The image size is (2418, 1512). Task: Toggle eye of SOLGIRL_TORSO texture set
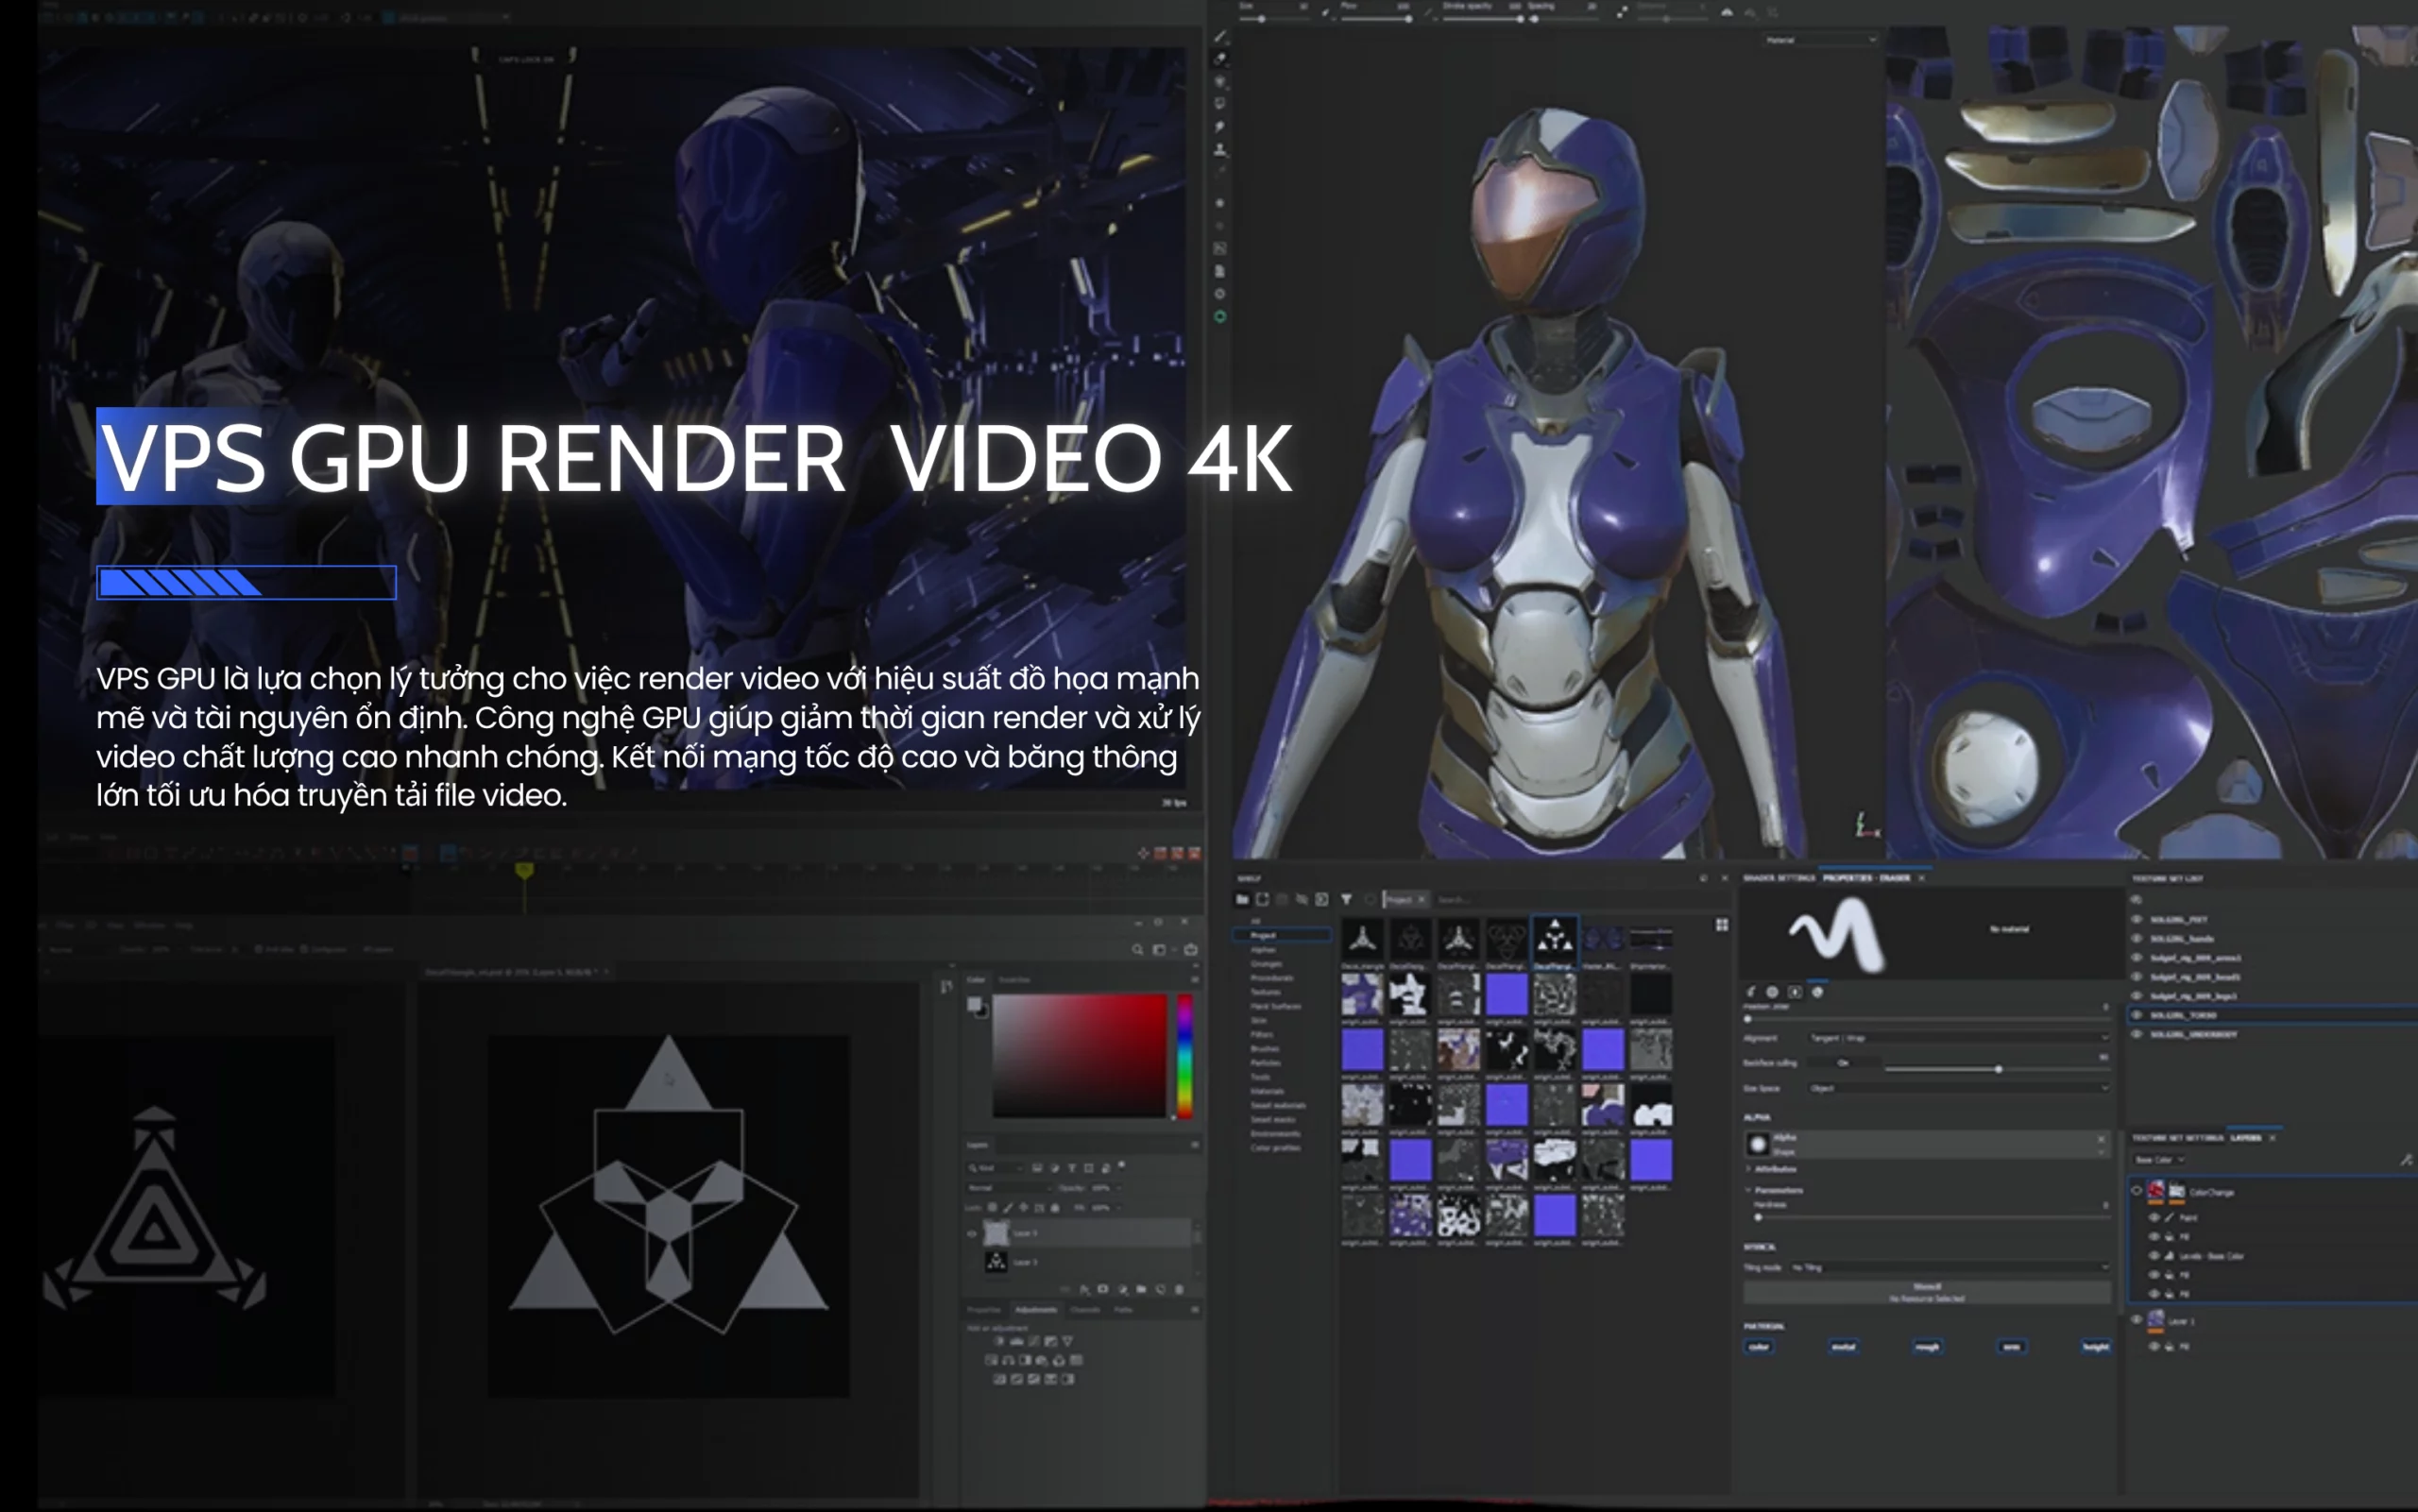(2137, 1015)
